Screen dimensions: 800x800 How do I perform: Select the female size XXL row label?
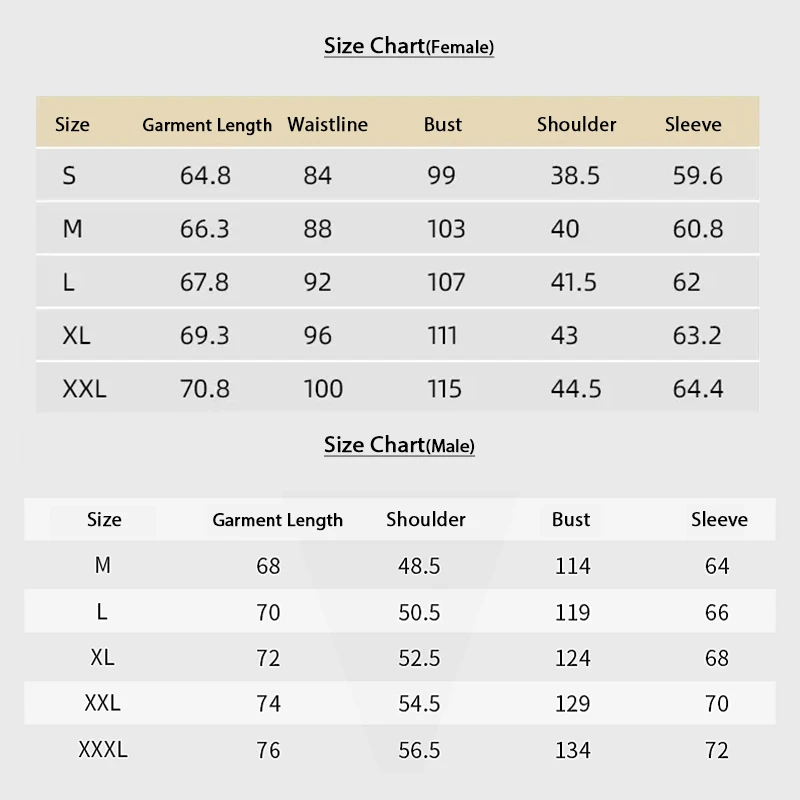tap(85, 389)
